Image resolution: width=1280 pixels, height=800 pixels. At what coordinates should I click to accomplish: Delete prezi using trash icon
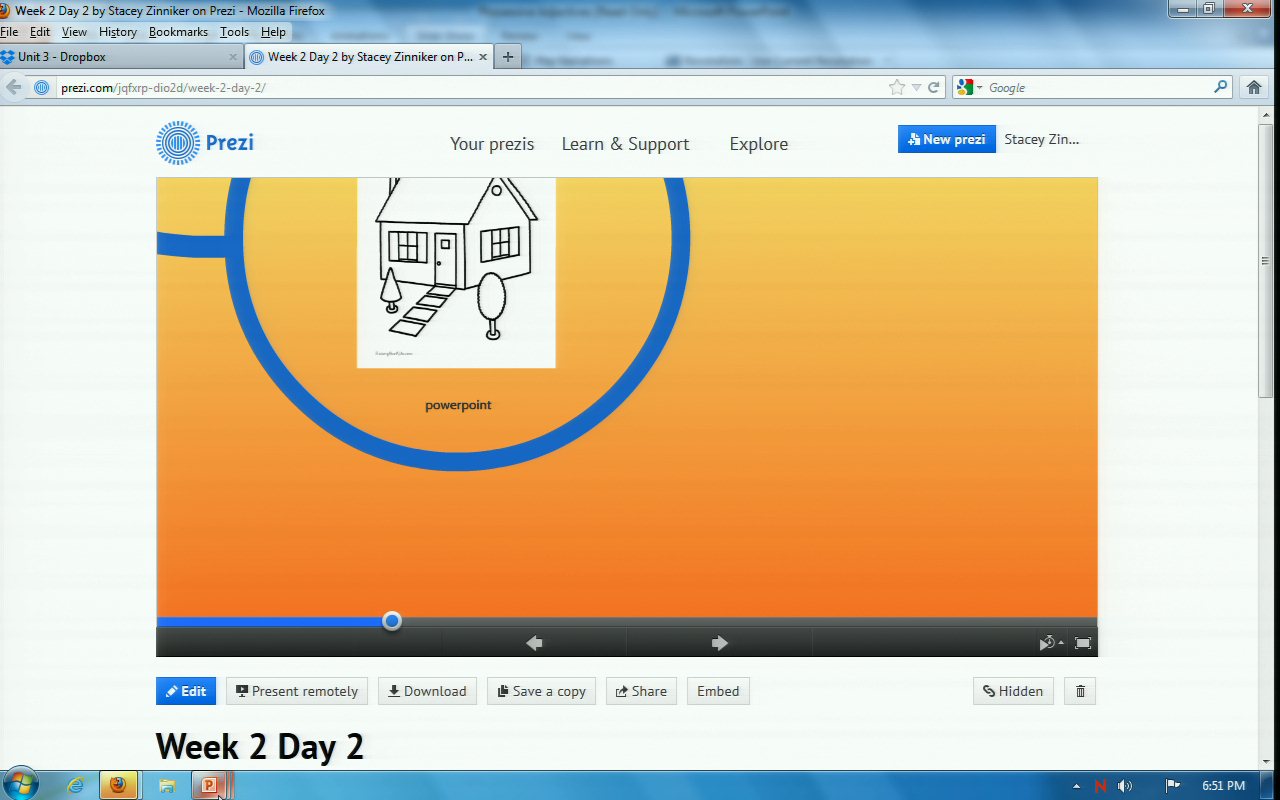pos(1080,691)
